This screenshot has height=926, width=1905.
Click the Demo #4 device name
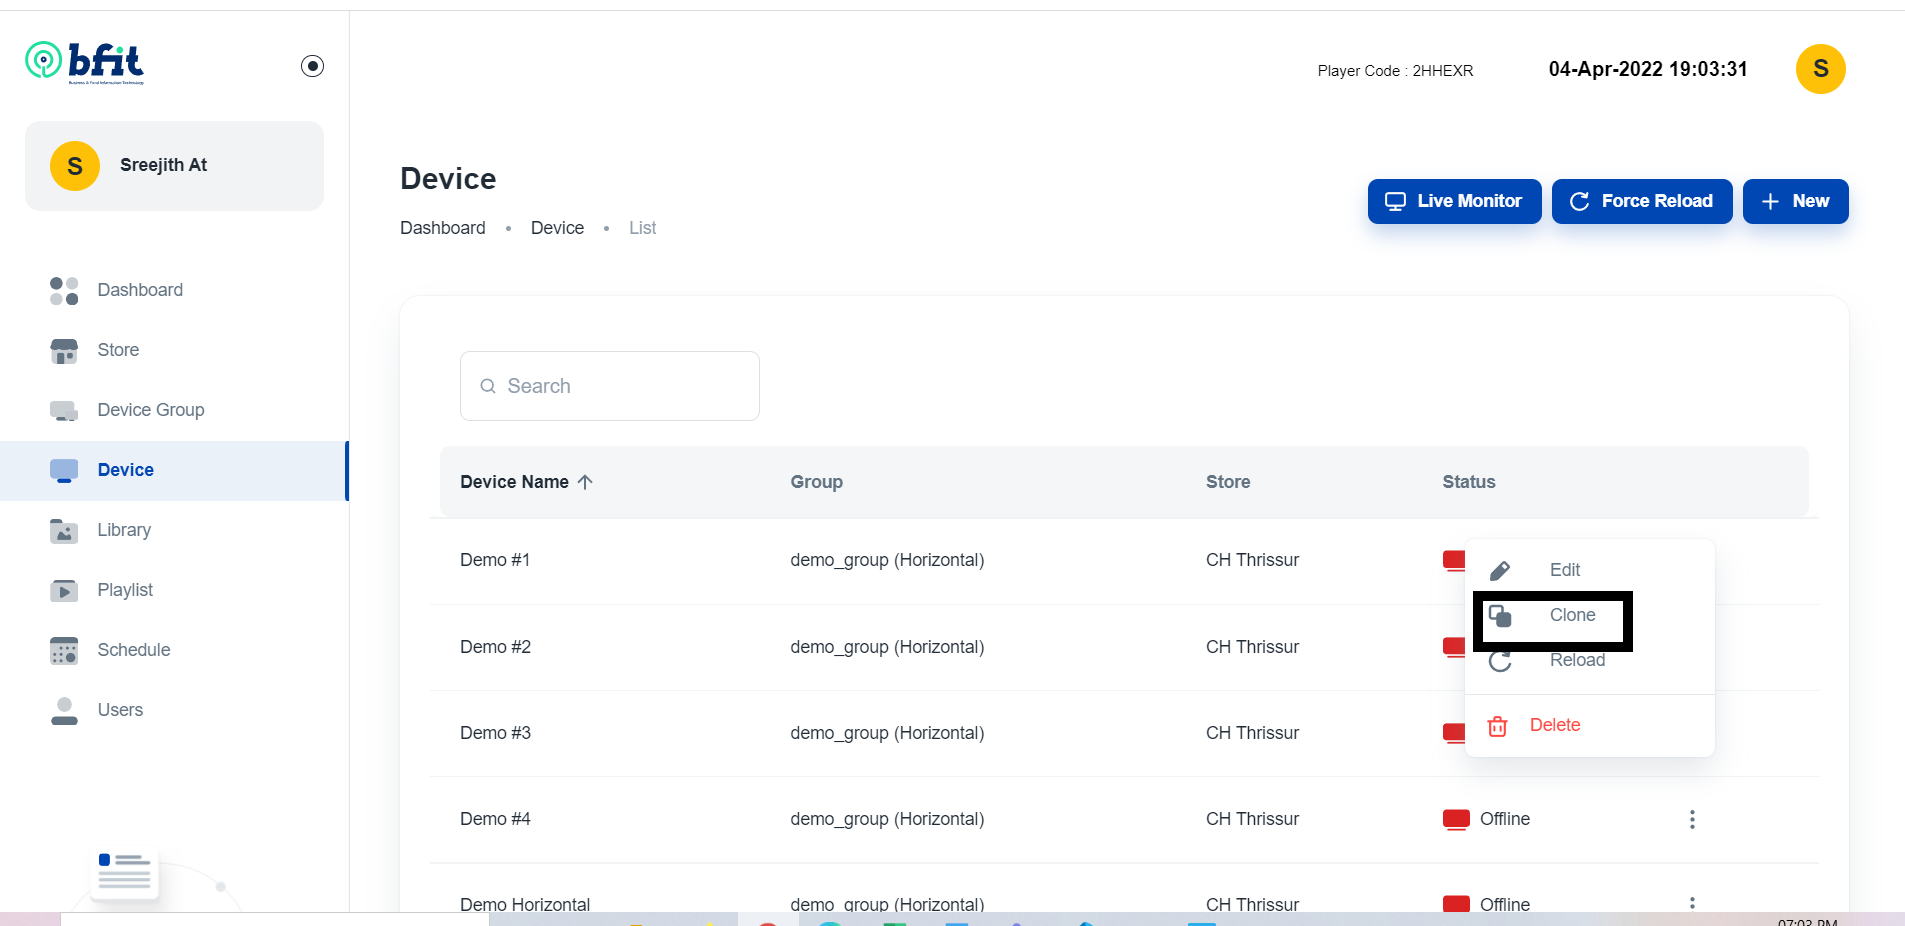[495, 819]
